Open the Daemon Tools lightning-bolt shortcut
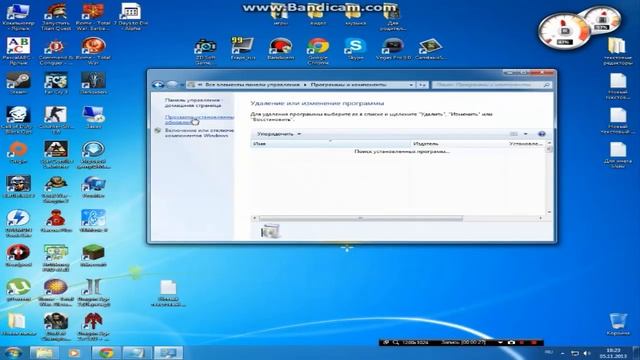The width and height of the screenshot is (640, 360). point(18,223)
